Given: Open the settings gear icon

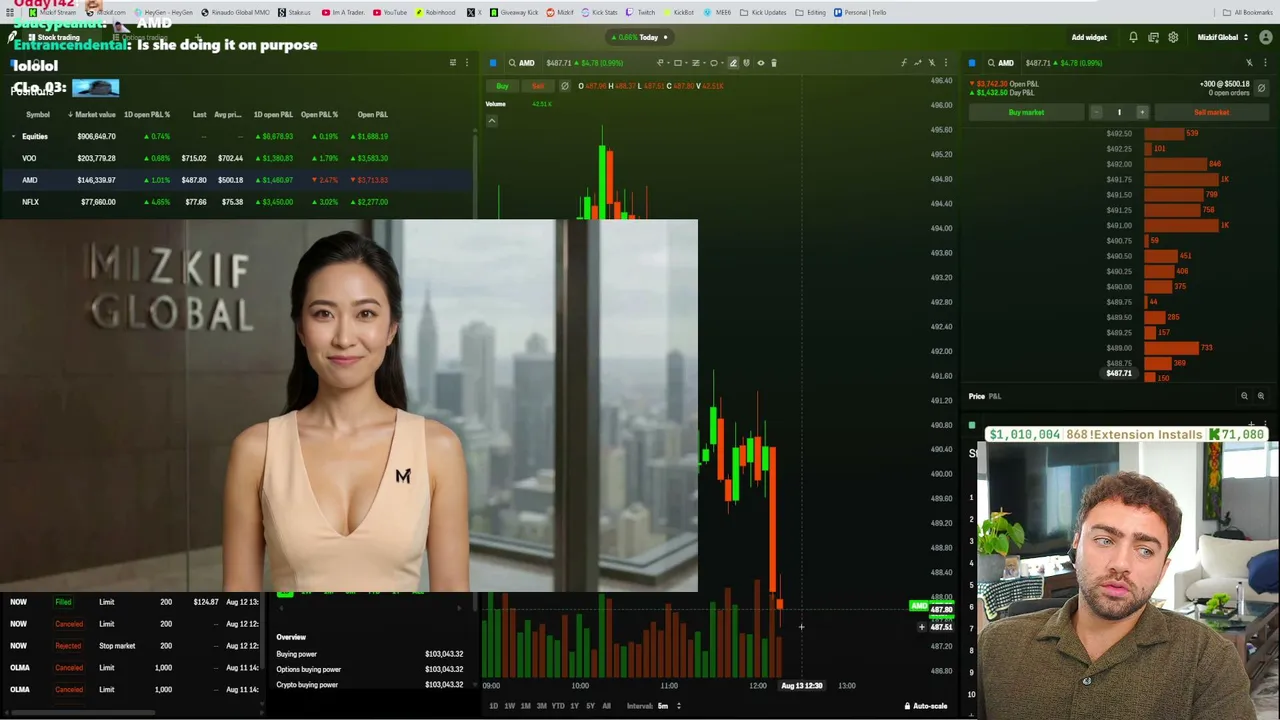Looking at the screenshot, I should (x=1173, y=37).
